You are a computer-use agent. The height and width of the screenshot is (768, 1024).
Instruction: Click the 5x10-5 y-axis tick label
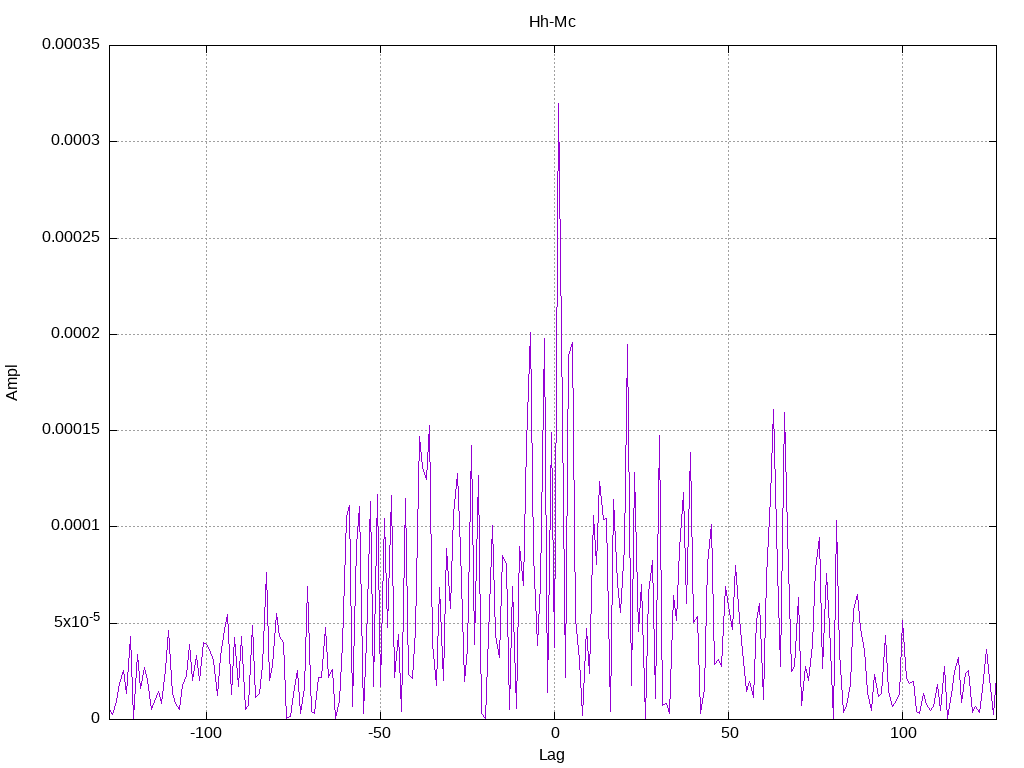(x=77, y=620)
